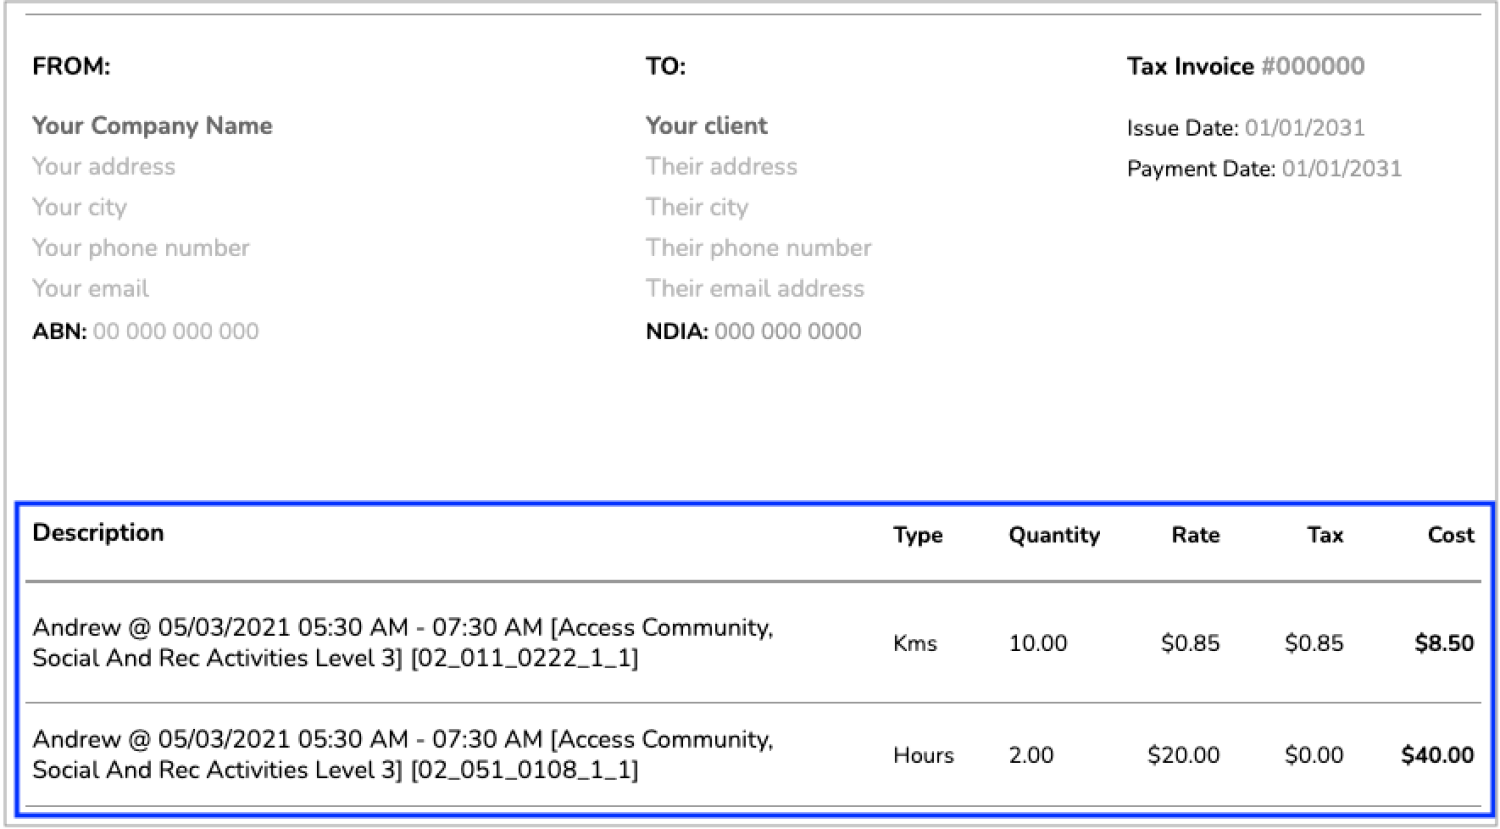Screen dimensions: 1500x829
Task: Click the 'Your address' placeholder
Action: point(104,166)
